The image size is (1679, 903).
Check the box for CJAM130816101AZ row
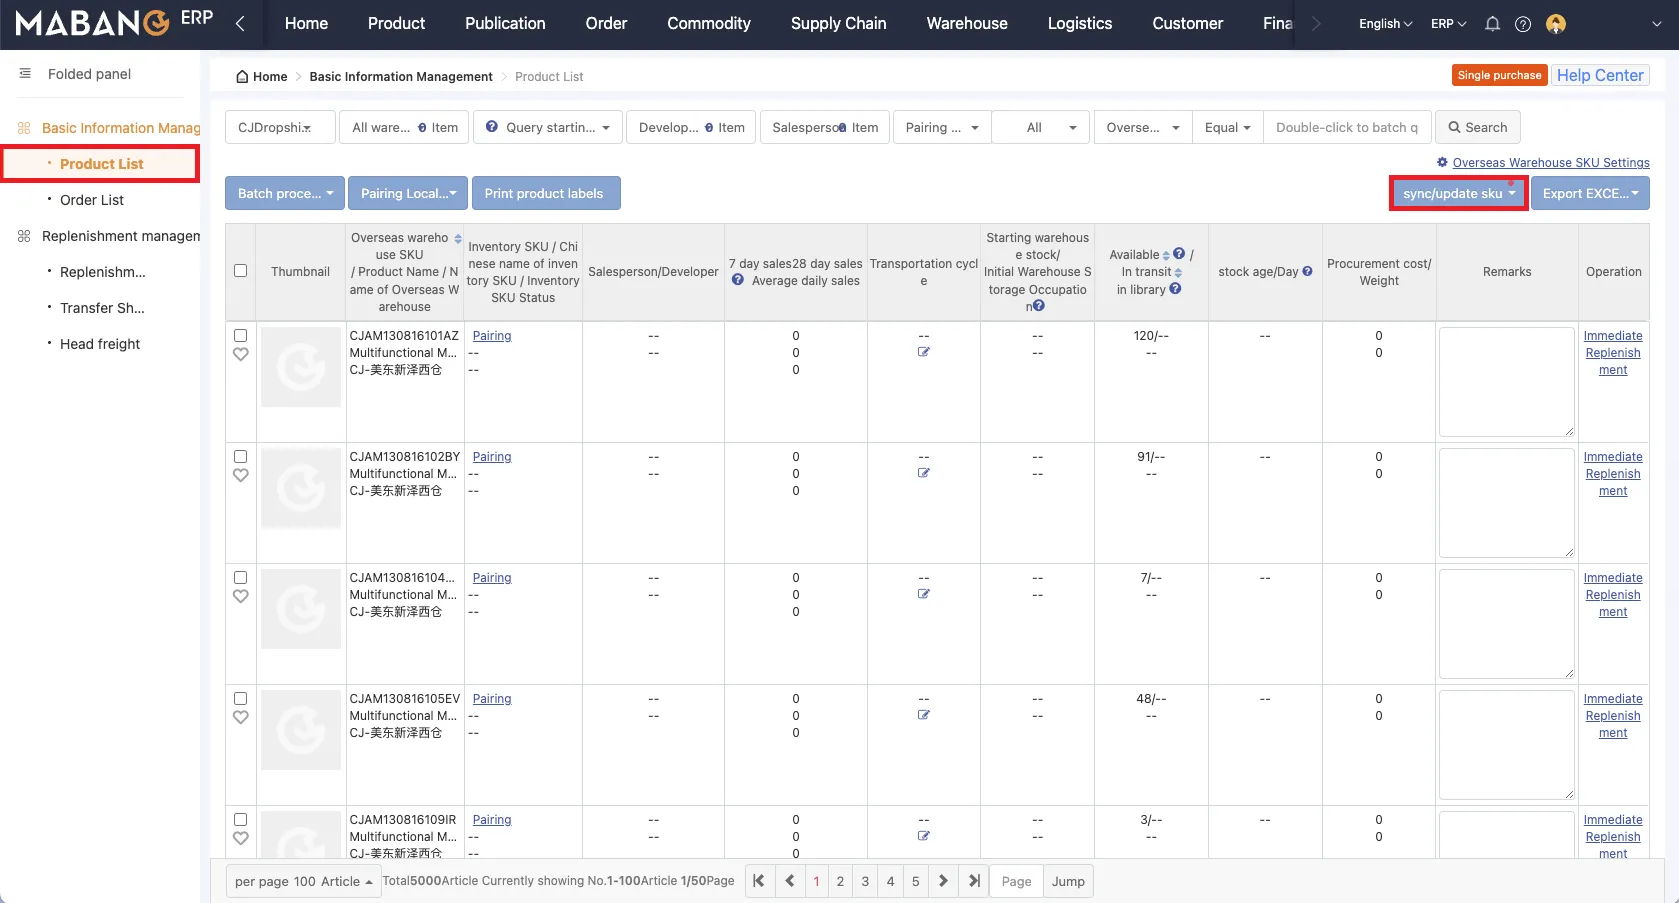click(x=240, y=336)
